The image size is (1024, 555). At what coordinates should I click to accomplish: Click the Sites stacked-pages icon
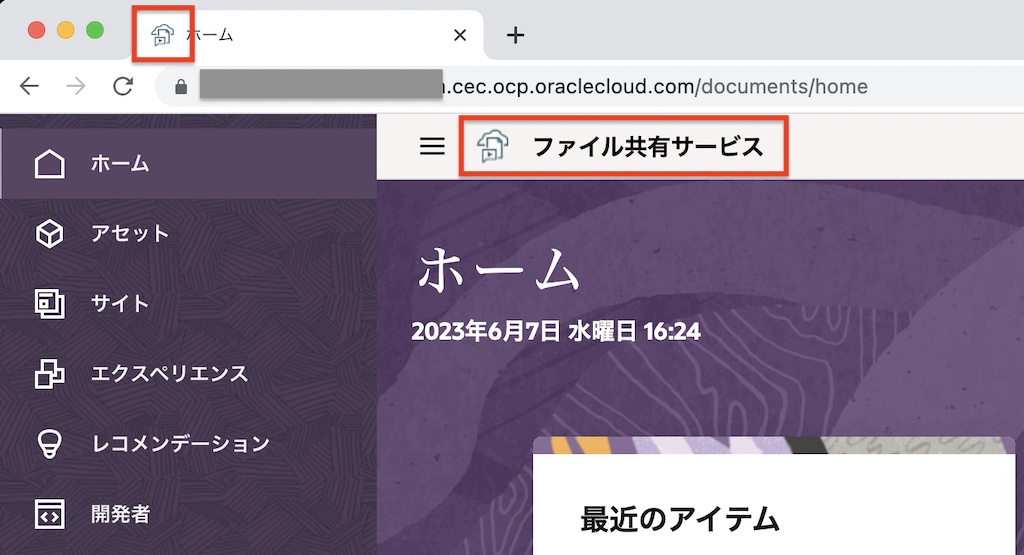point(50,304)
